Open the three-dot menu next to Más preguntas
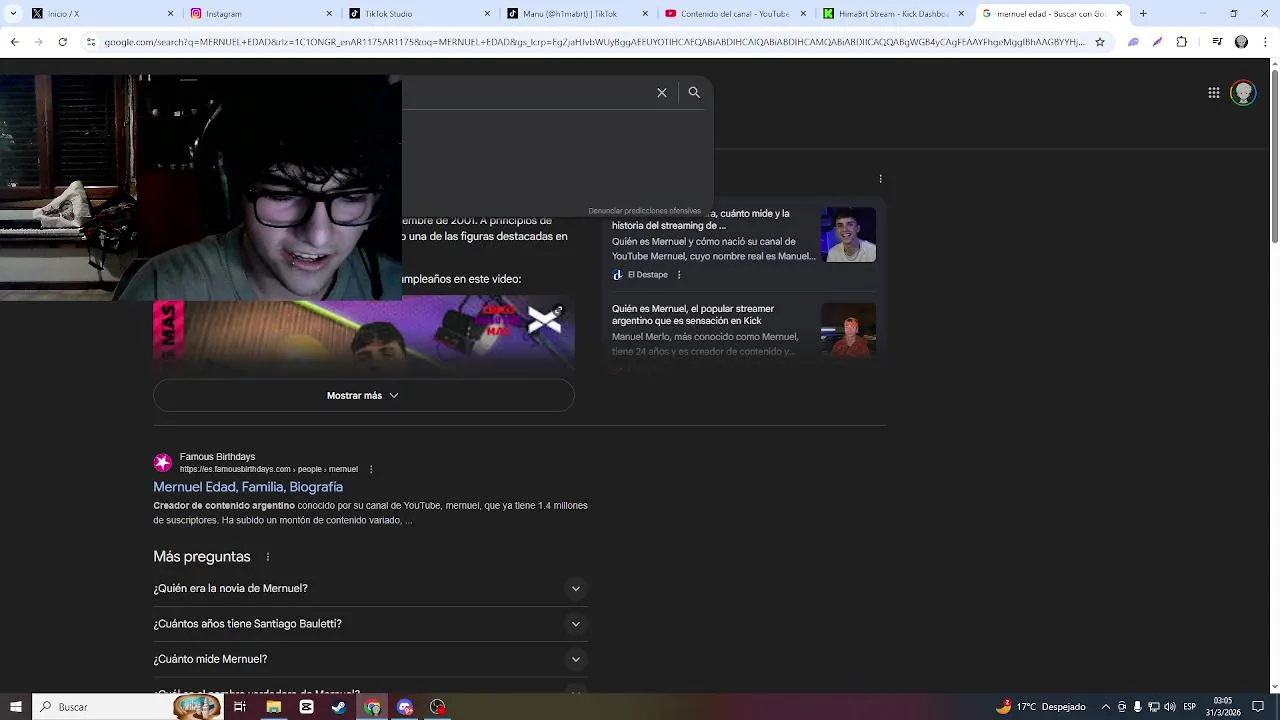Screen dimensions: 1280x720 pos(268,557)
